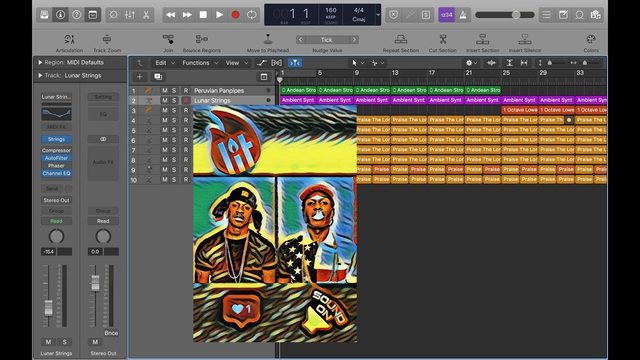Open the media Browsers button
This screenshot has width=640, height=360.
coord(596,15)
